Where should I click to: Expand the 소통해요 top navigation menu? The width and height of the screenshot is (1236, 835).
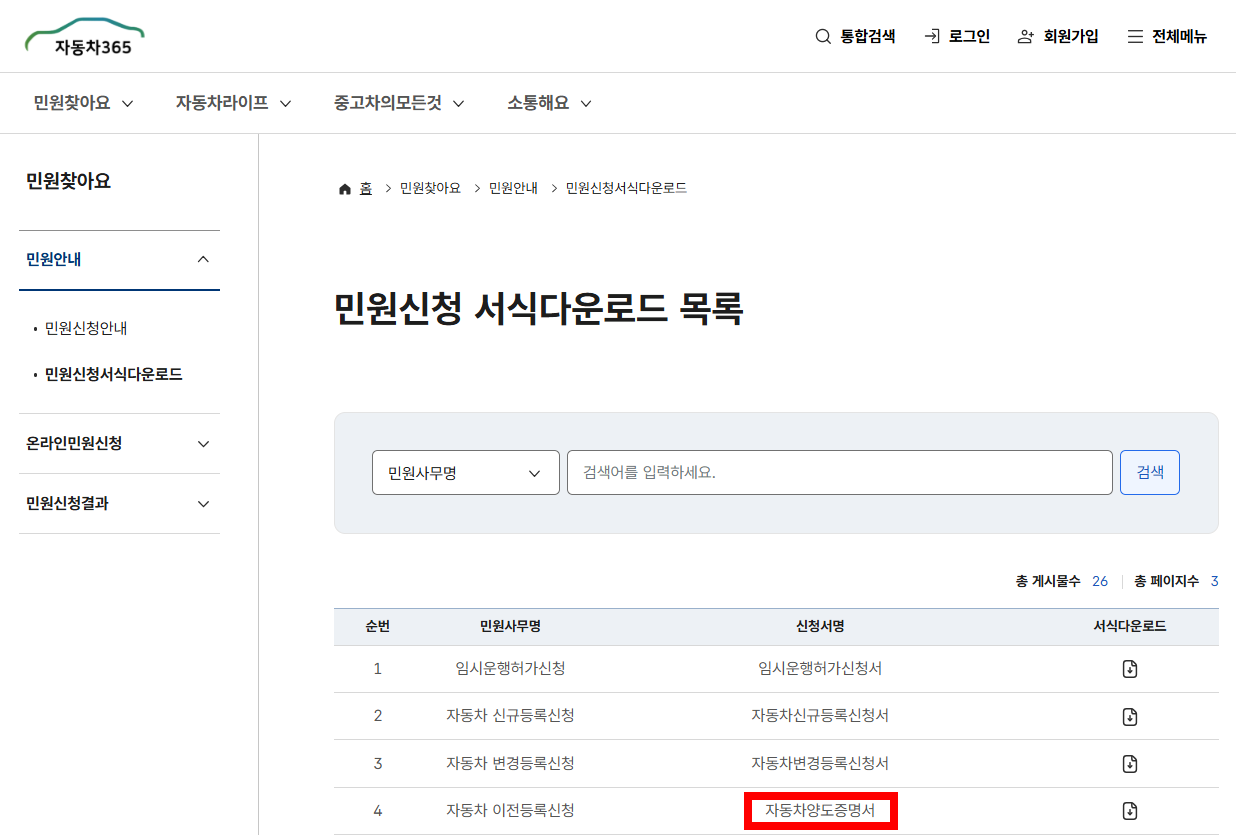550,103
